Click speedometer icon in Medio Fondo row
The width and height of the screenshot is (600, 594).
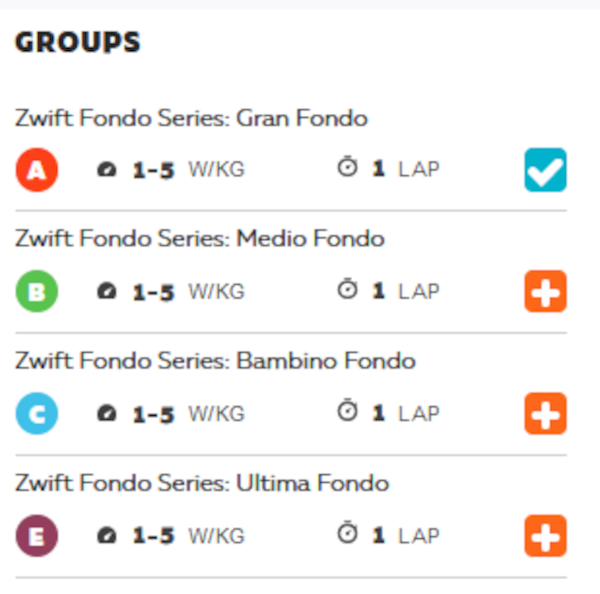[107, 291]
